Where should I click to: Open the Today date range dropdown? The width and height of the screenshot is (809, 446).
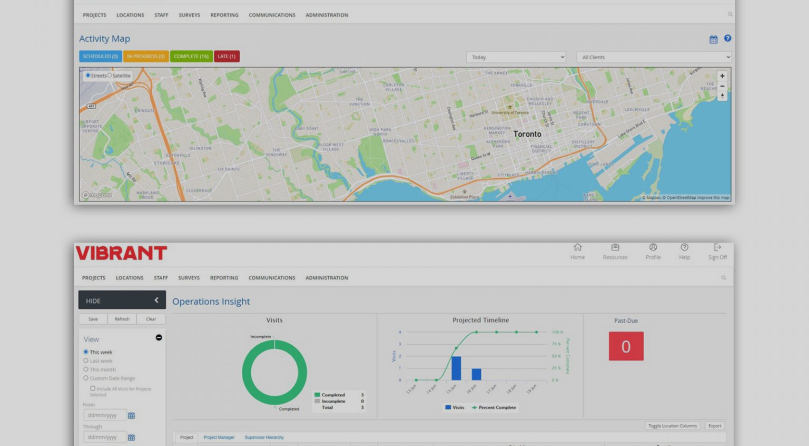[x=516, y=57]
